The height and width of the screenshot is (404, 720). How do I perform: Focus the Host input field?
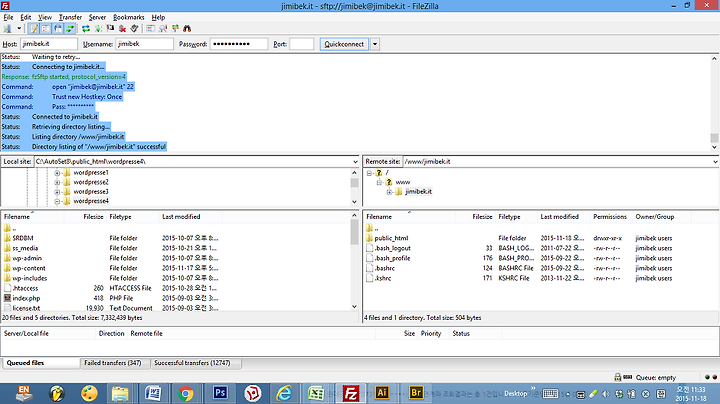49,44
